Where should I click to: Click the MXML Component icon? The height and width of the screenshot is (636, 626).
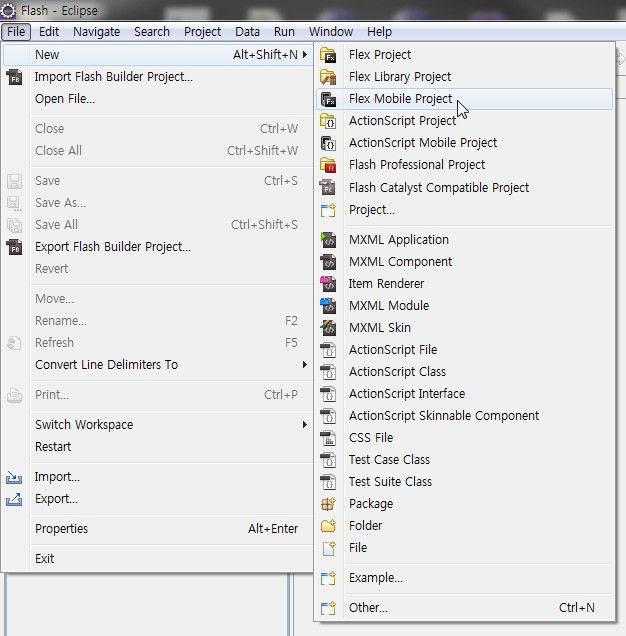tap(328, 262)
